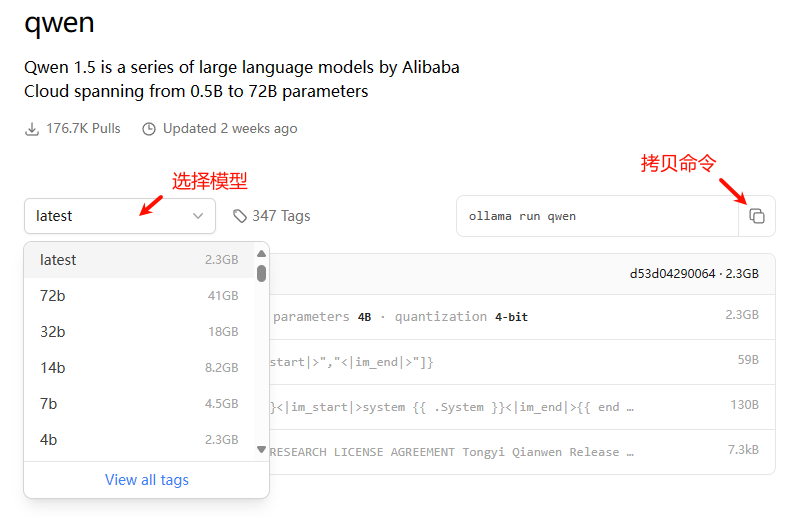This screenshot has height=517, width=800.
Task: Click the clock Updated icon
Action: coord(149,129)
